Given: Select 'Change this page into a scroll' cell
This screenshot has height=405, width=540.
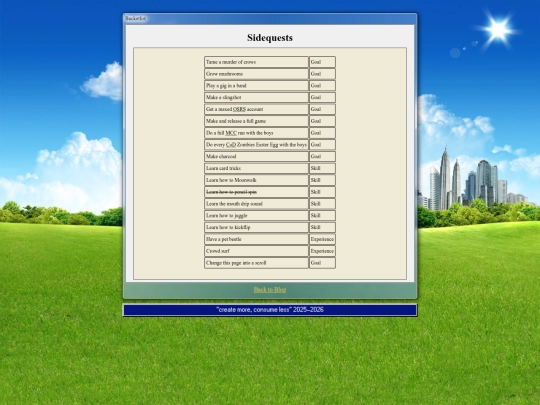Looking at the screenshot, I should (x=256, y=262).
